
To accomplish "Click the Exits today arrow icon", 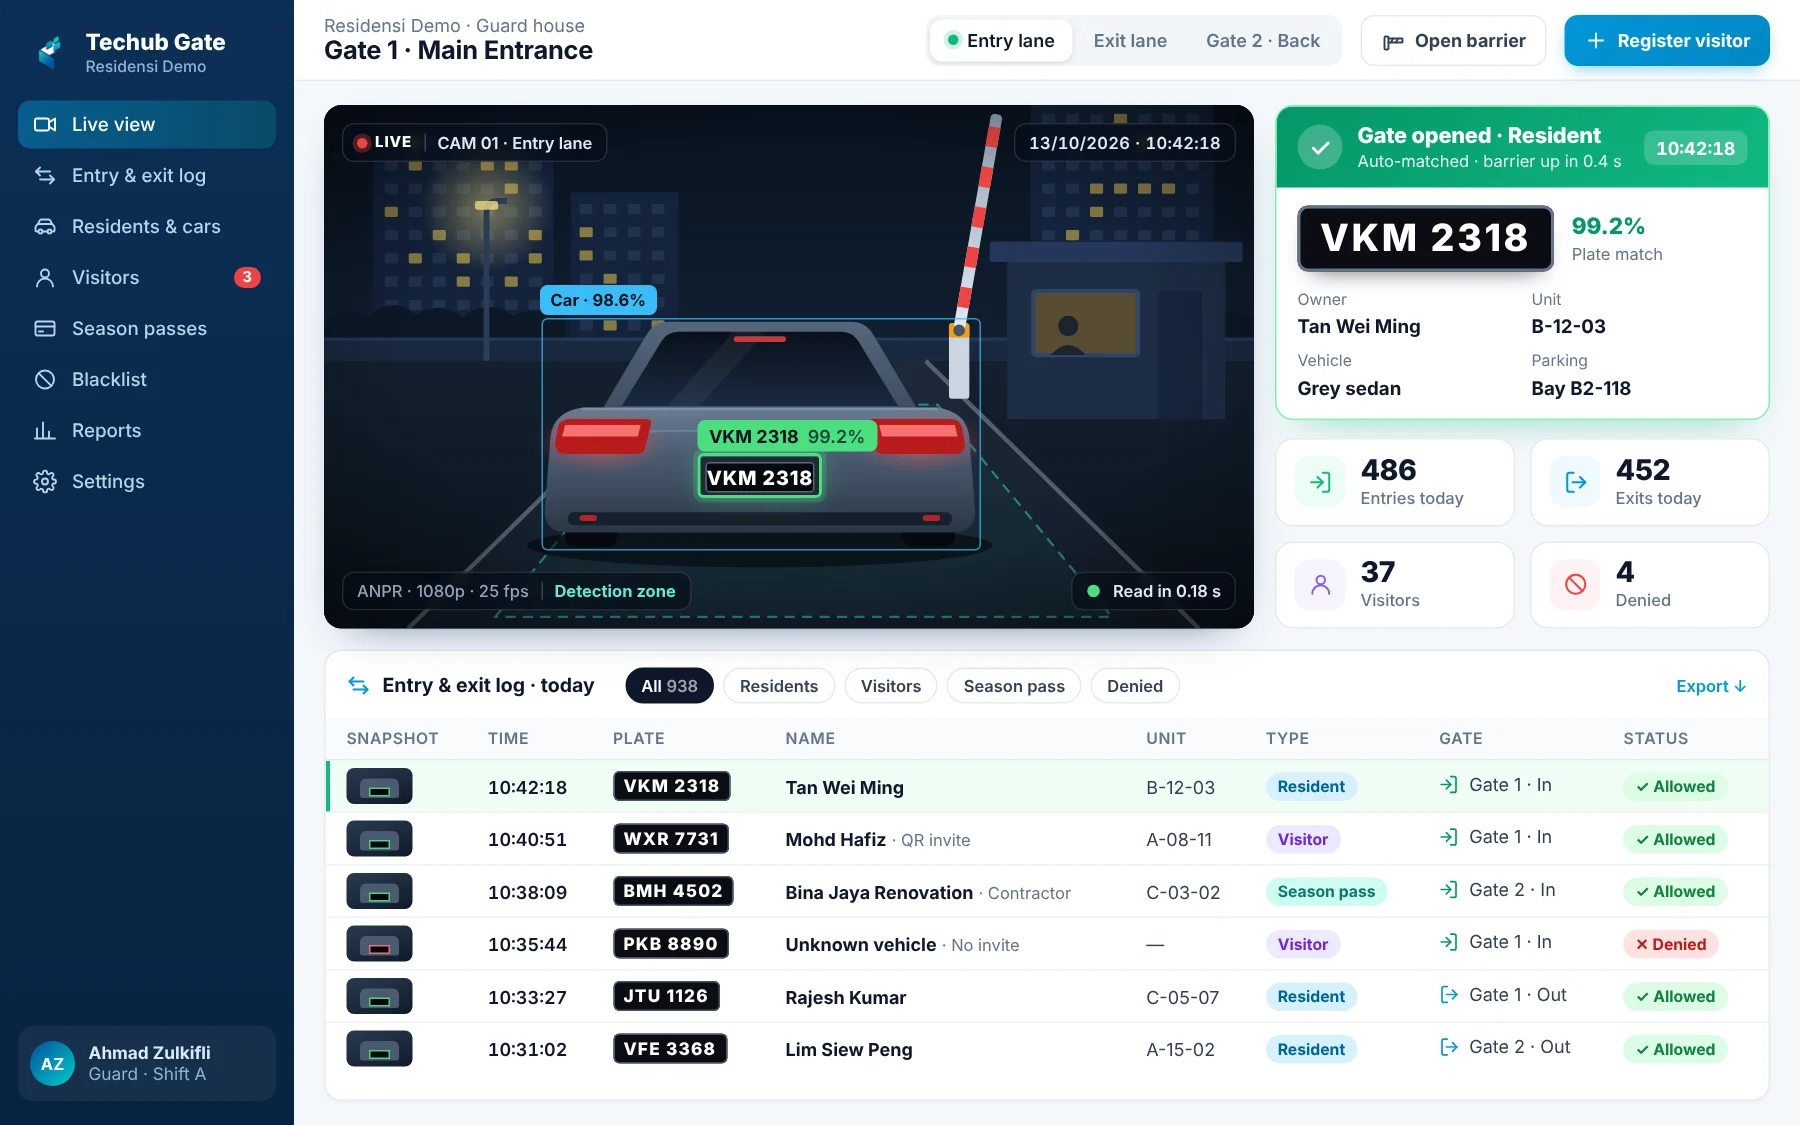I will tap(1575, 483).
